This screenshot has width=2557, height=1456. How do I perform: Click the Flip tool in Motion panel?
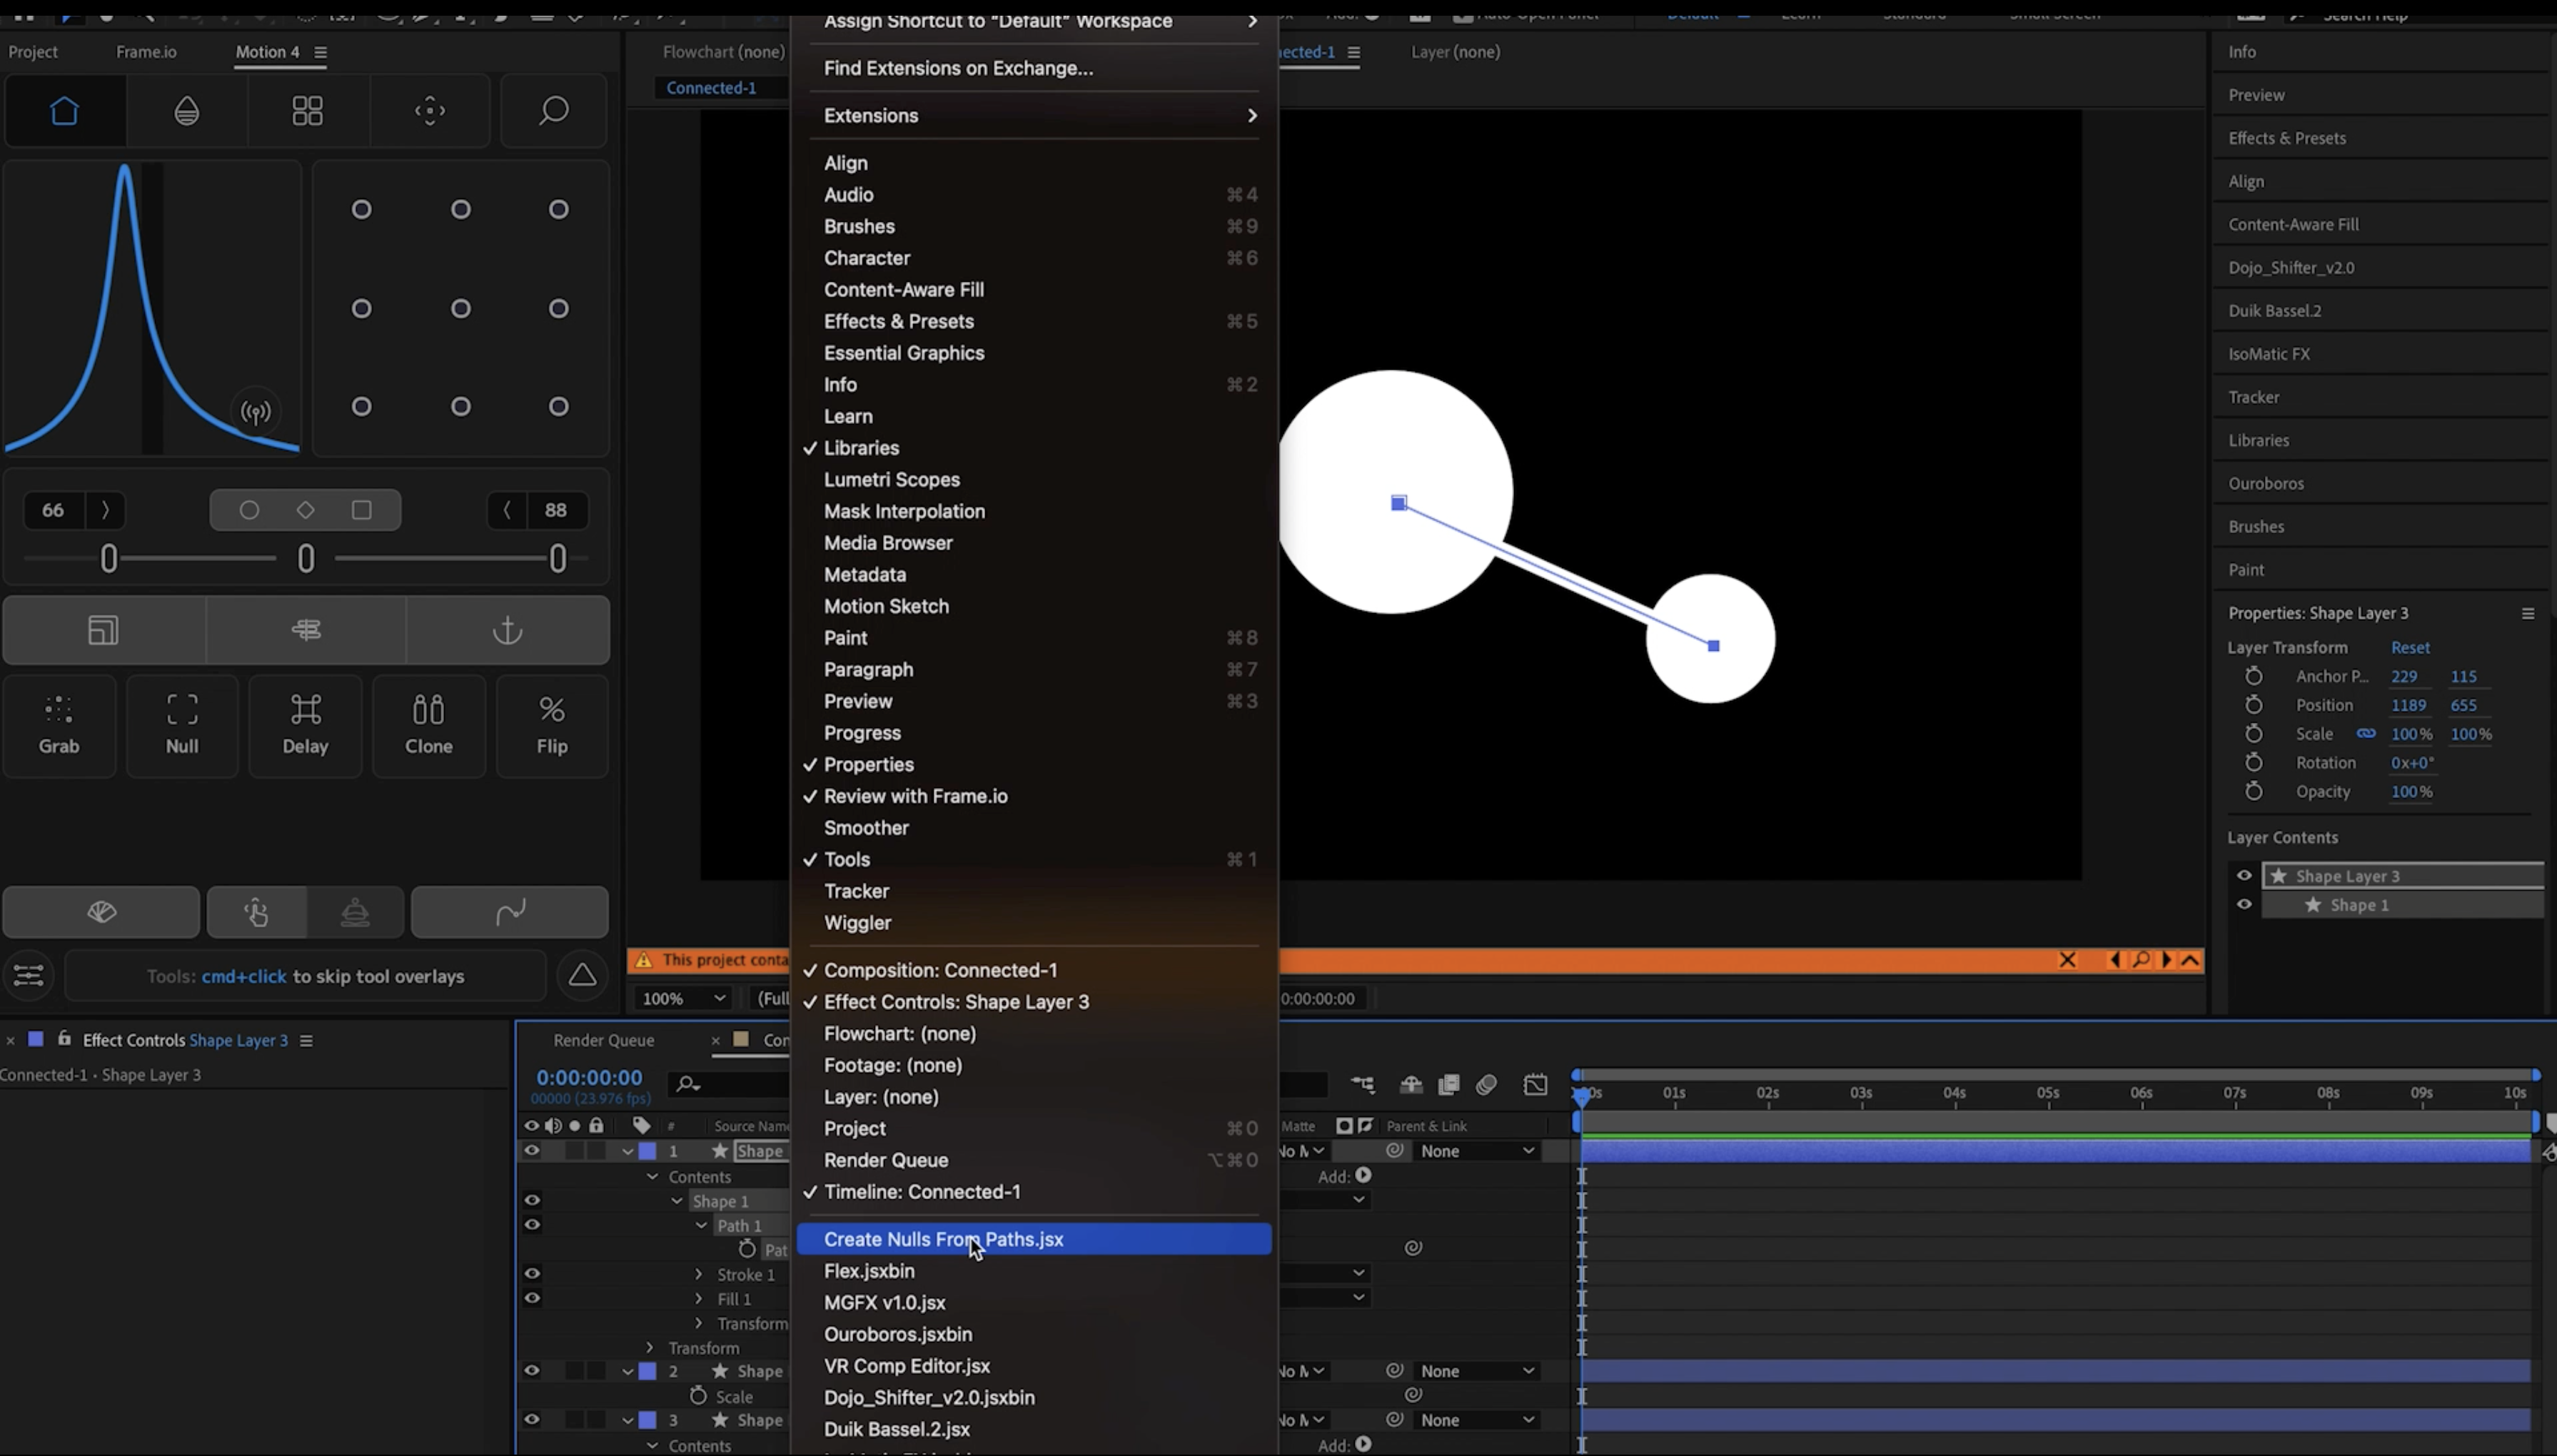[551, 724]
